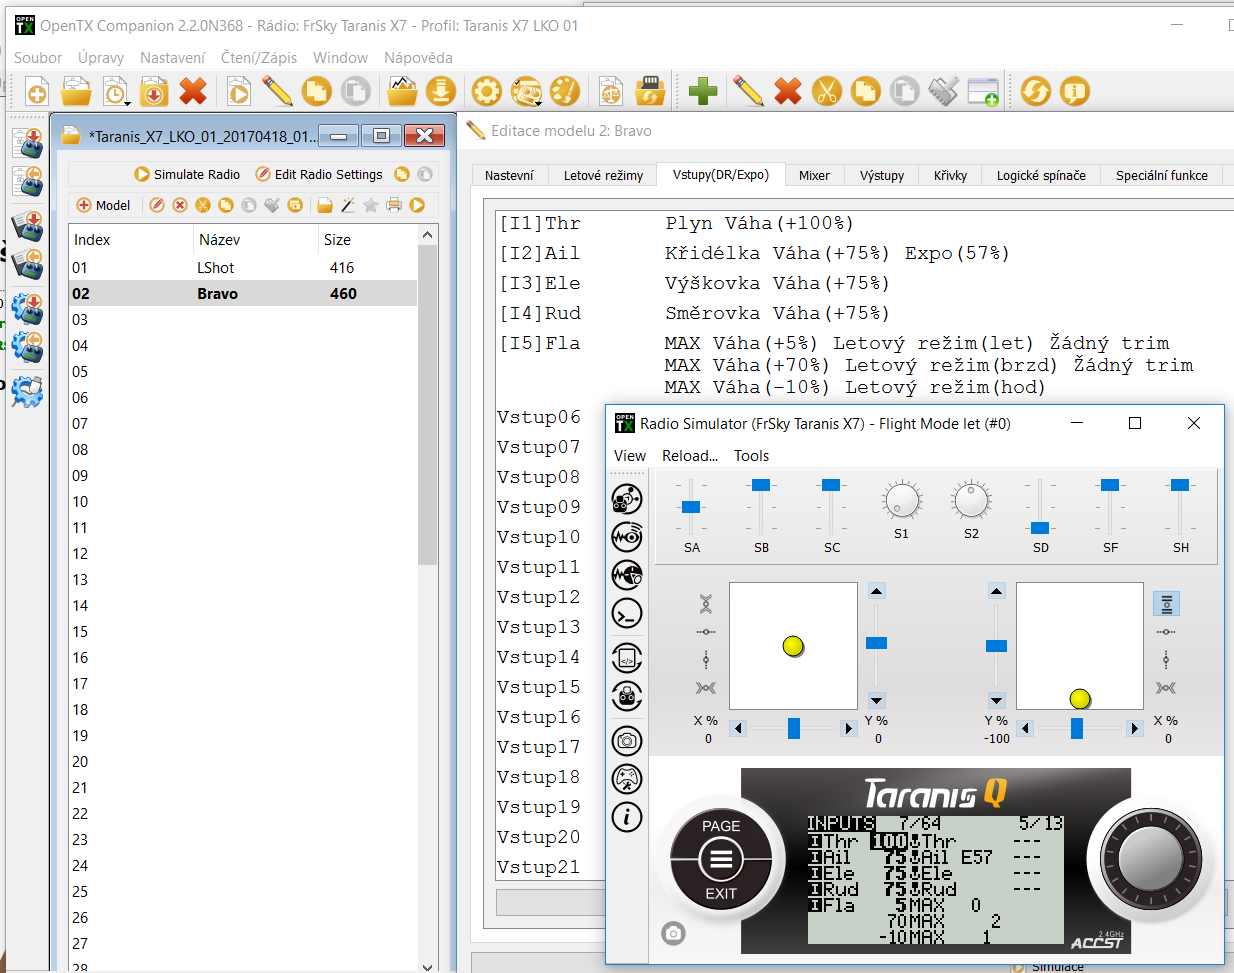Click the radio EXIT key

click(x=721, y=893)
